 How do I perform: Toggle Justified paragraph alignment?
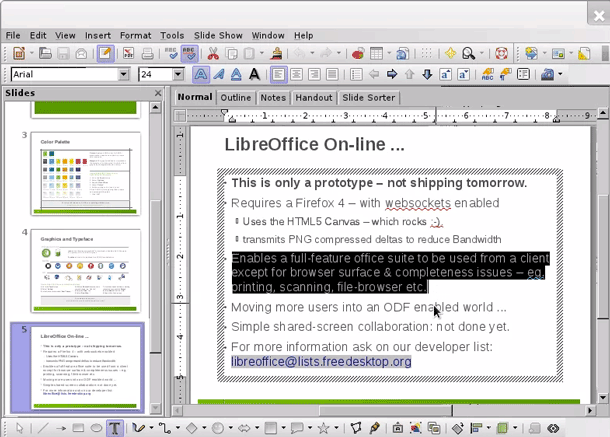coord(332,74)
